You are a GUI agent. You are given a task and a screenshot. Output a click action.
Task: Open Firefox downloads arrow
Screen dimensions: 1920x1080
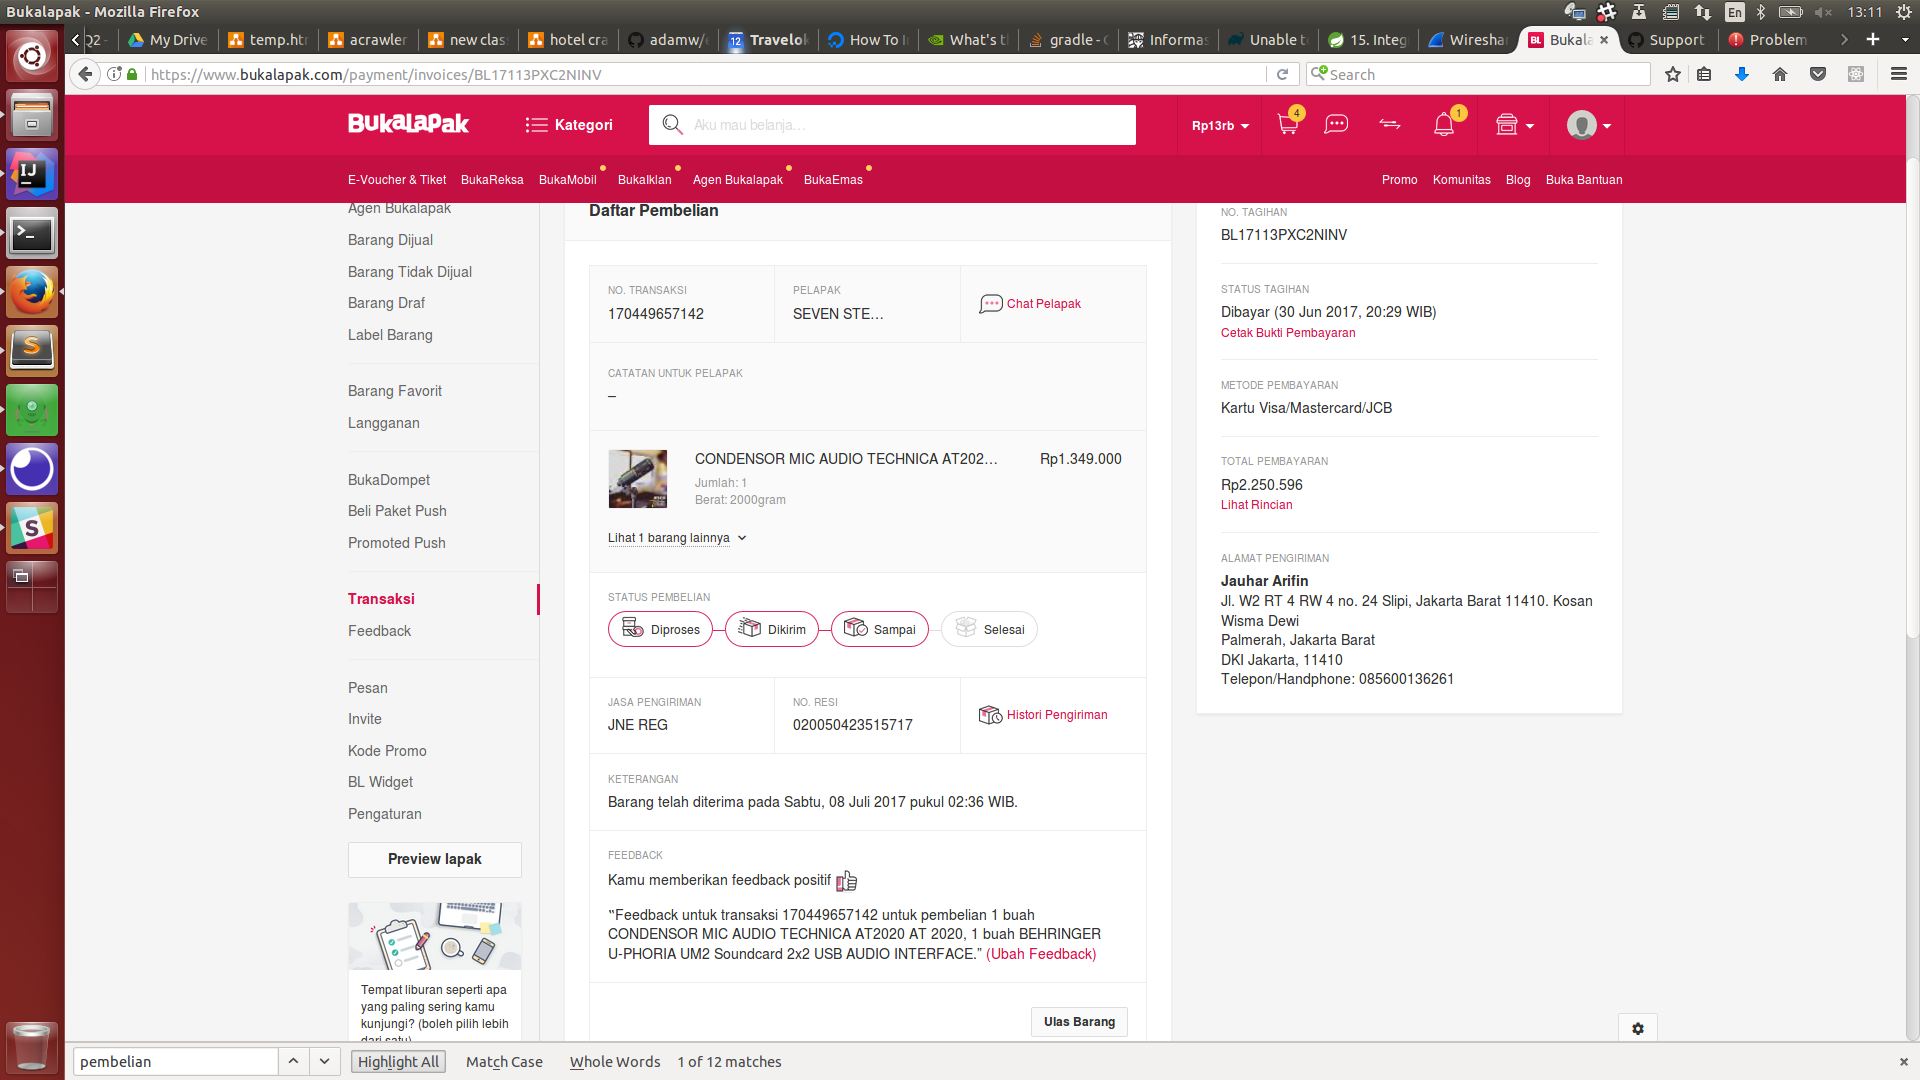pos(1741,74)
